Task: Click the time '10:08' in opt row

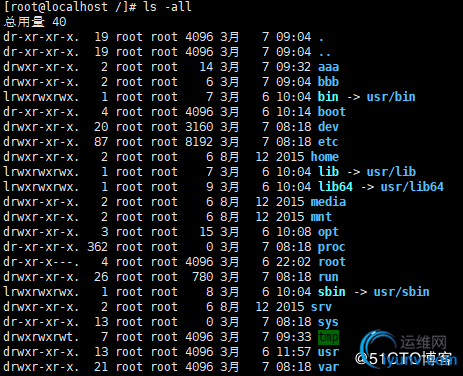Action: click(293, 232)
